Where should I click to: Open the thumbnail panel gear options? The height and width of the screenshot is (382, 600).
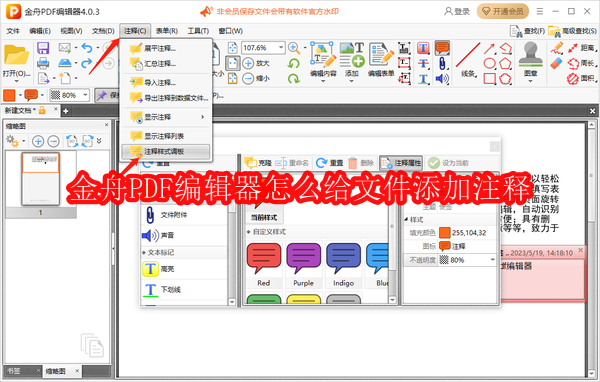coord(12,141)
